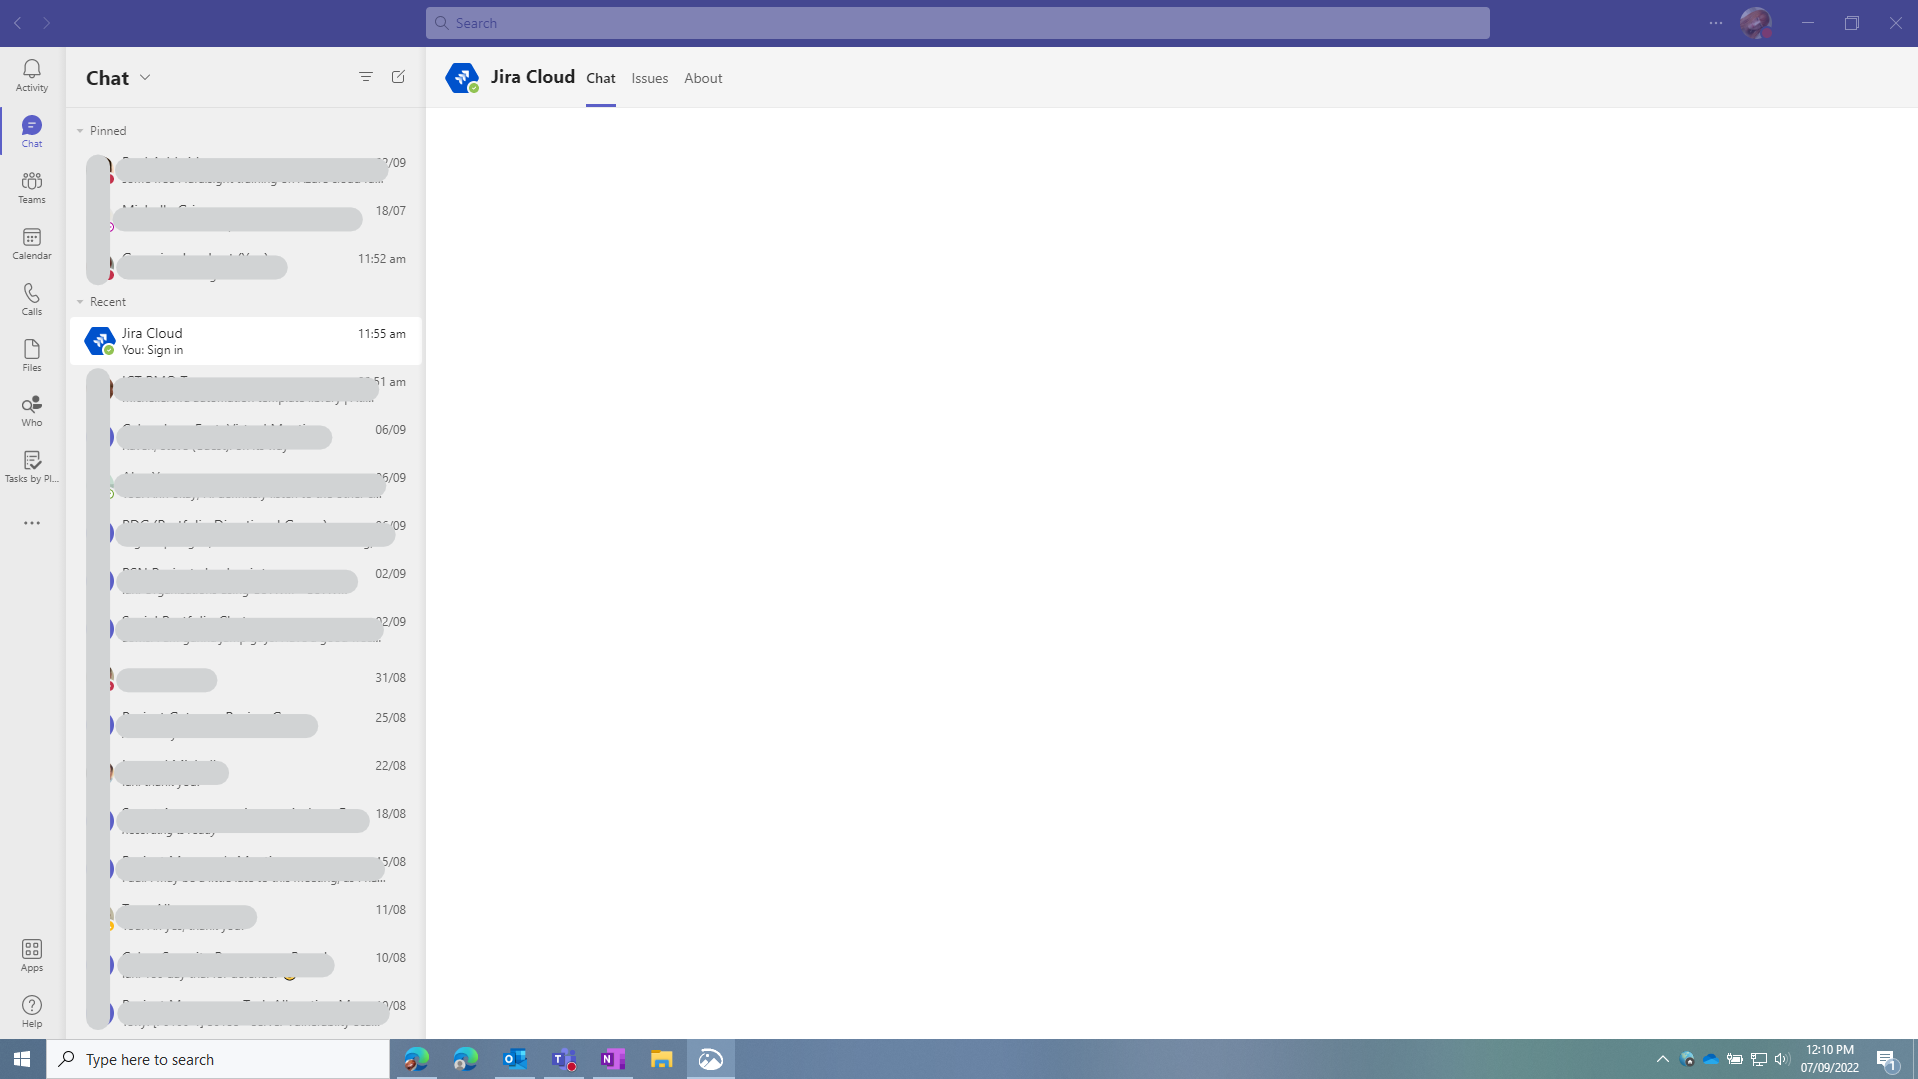Open the Apps store

tap(32, 955)
